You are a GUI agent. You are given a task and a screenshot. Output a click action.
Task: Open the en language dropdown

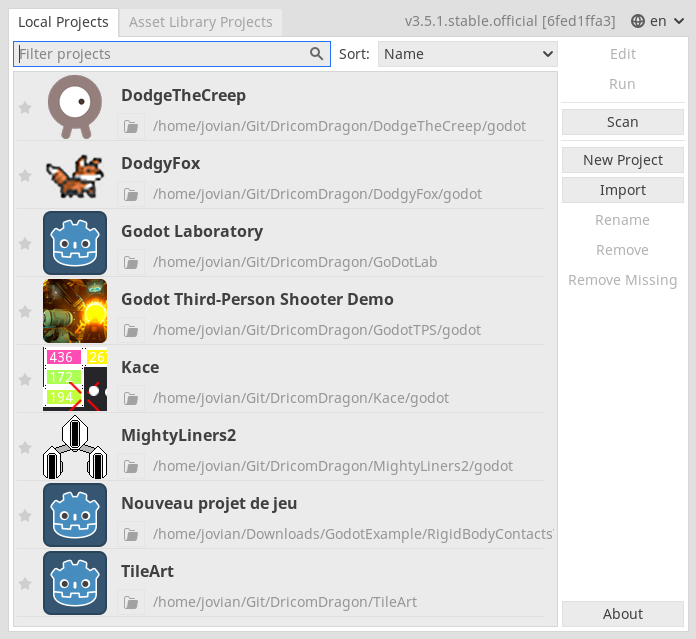point(657,21)
